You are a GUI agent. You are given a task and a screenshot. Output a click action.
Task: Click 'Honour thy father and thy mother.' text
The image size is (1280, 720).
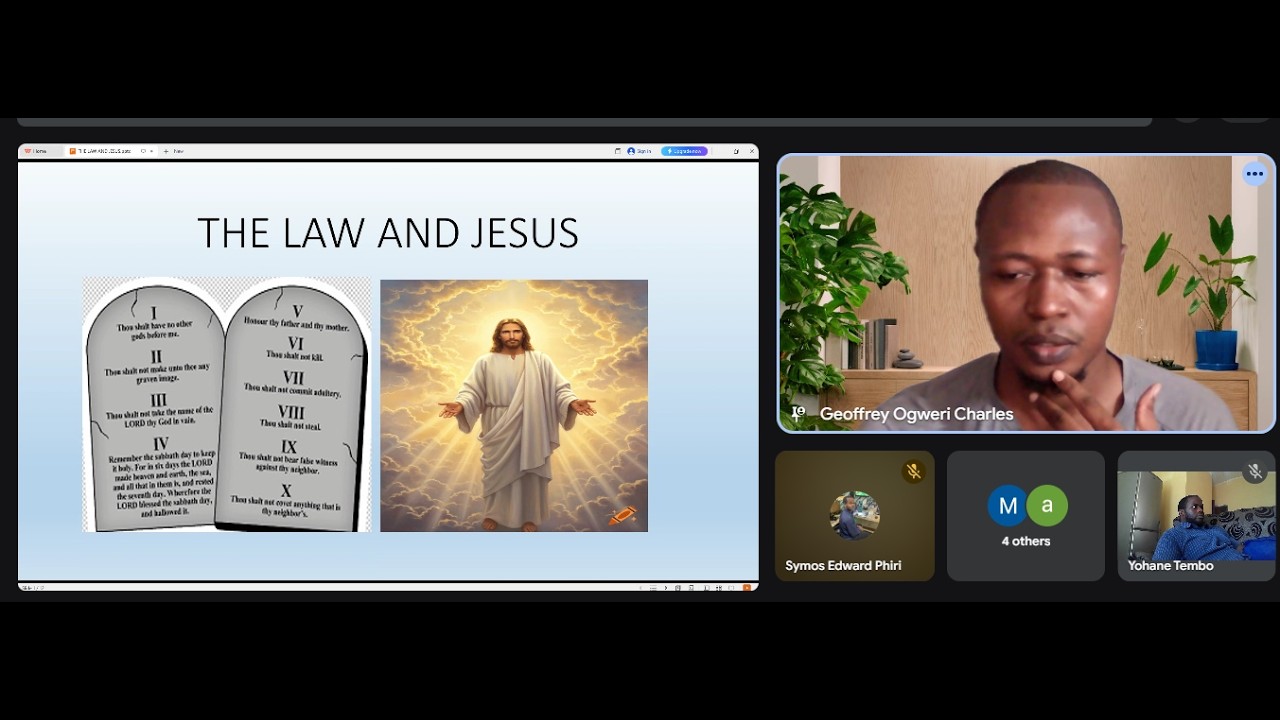(x=296, y=326)
